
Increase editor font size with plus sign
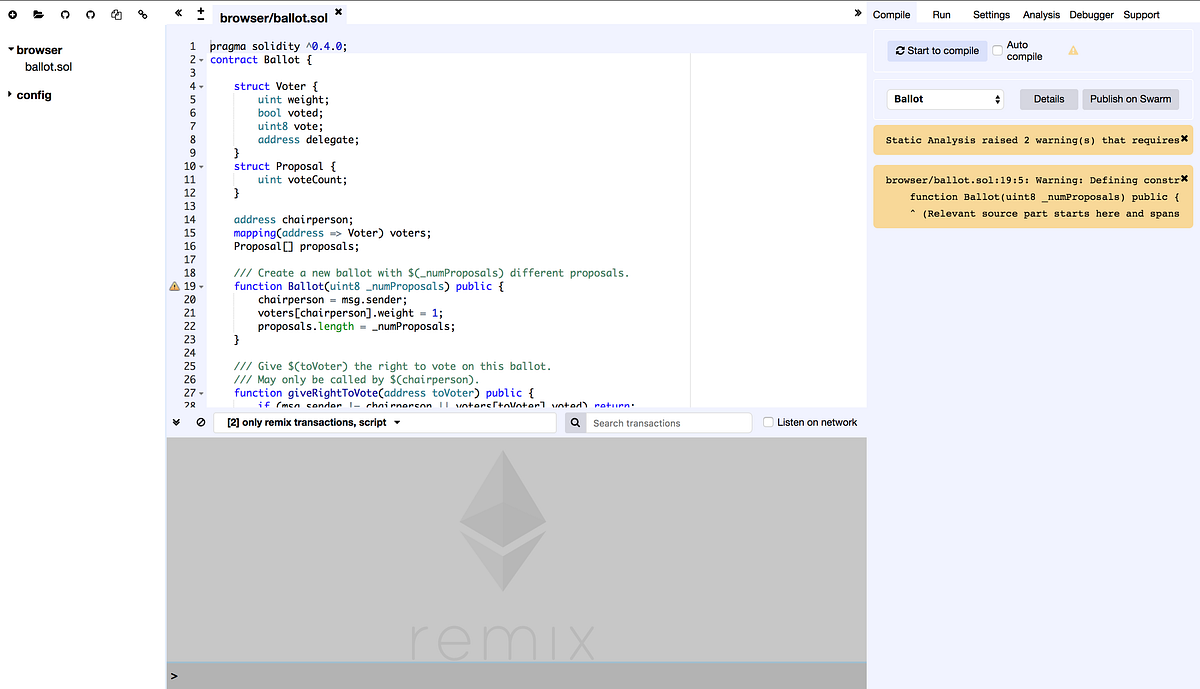click(x=201, y=10)
